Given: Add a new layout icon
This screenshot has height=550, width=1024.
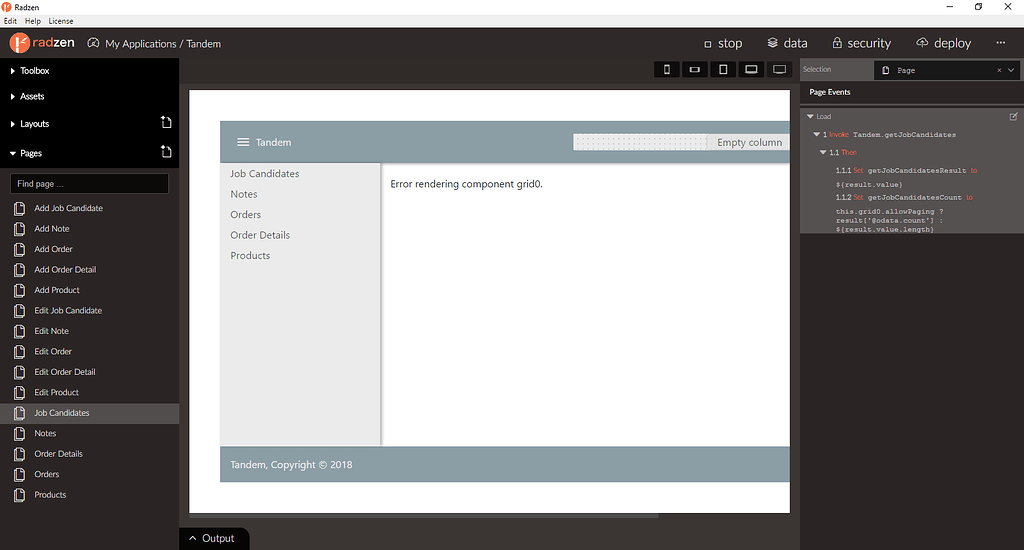Looking at the screenshot, I should click(166, 122).
